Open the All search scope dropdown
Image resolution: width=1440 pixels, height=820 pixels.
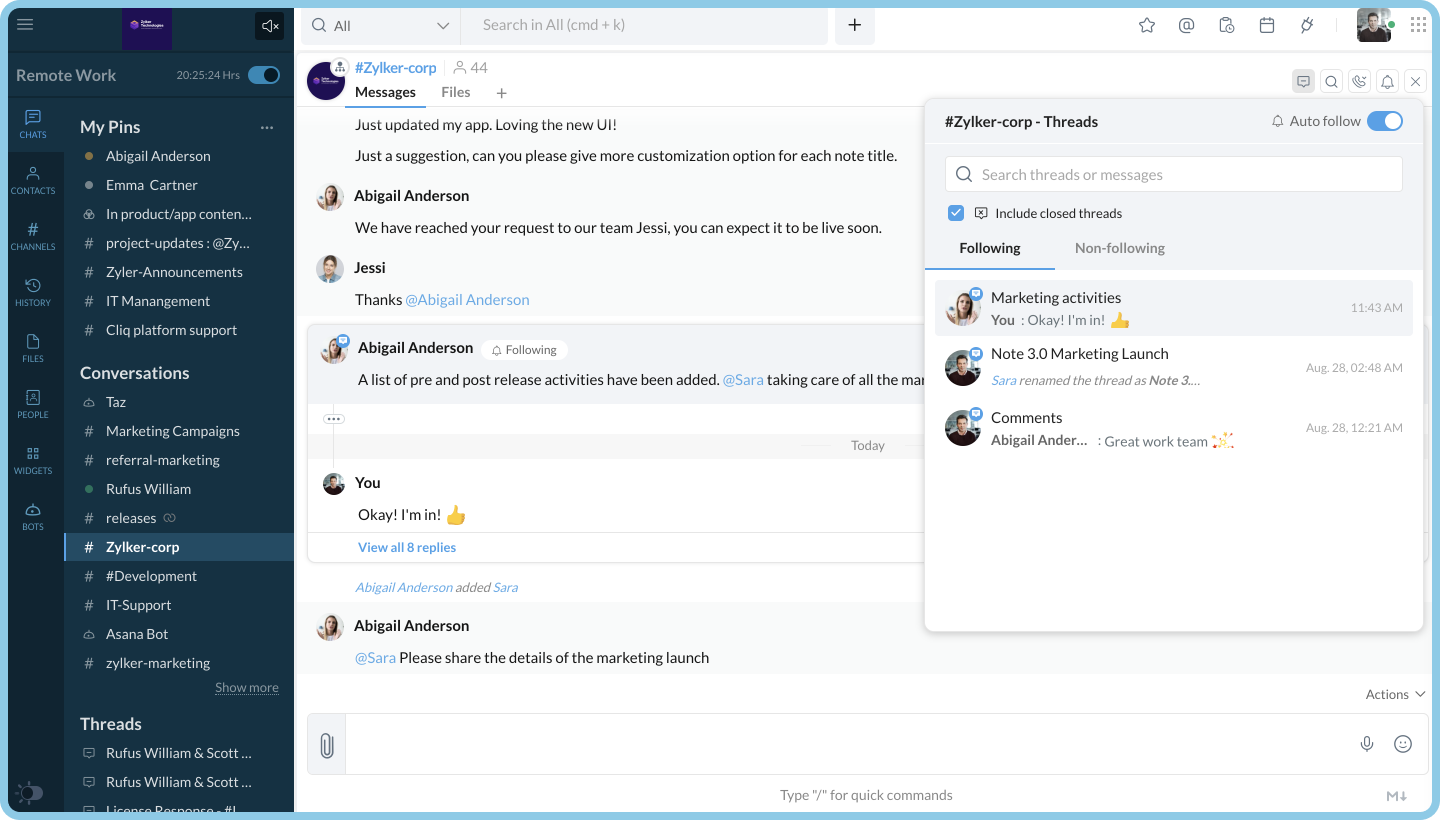tap(380, 26)
